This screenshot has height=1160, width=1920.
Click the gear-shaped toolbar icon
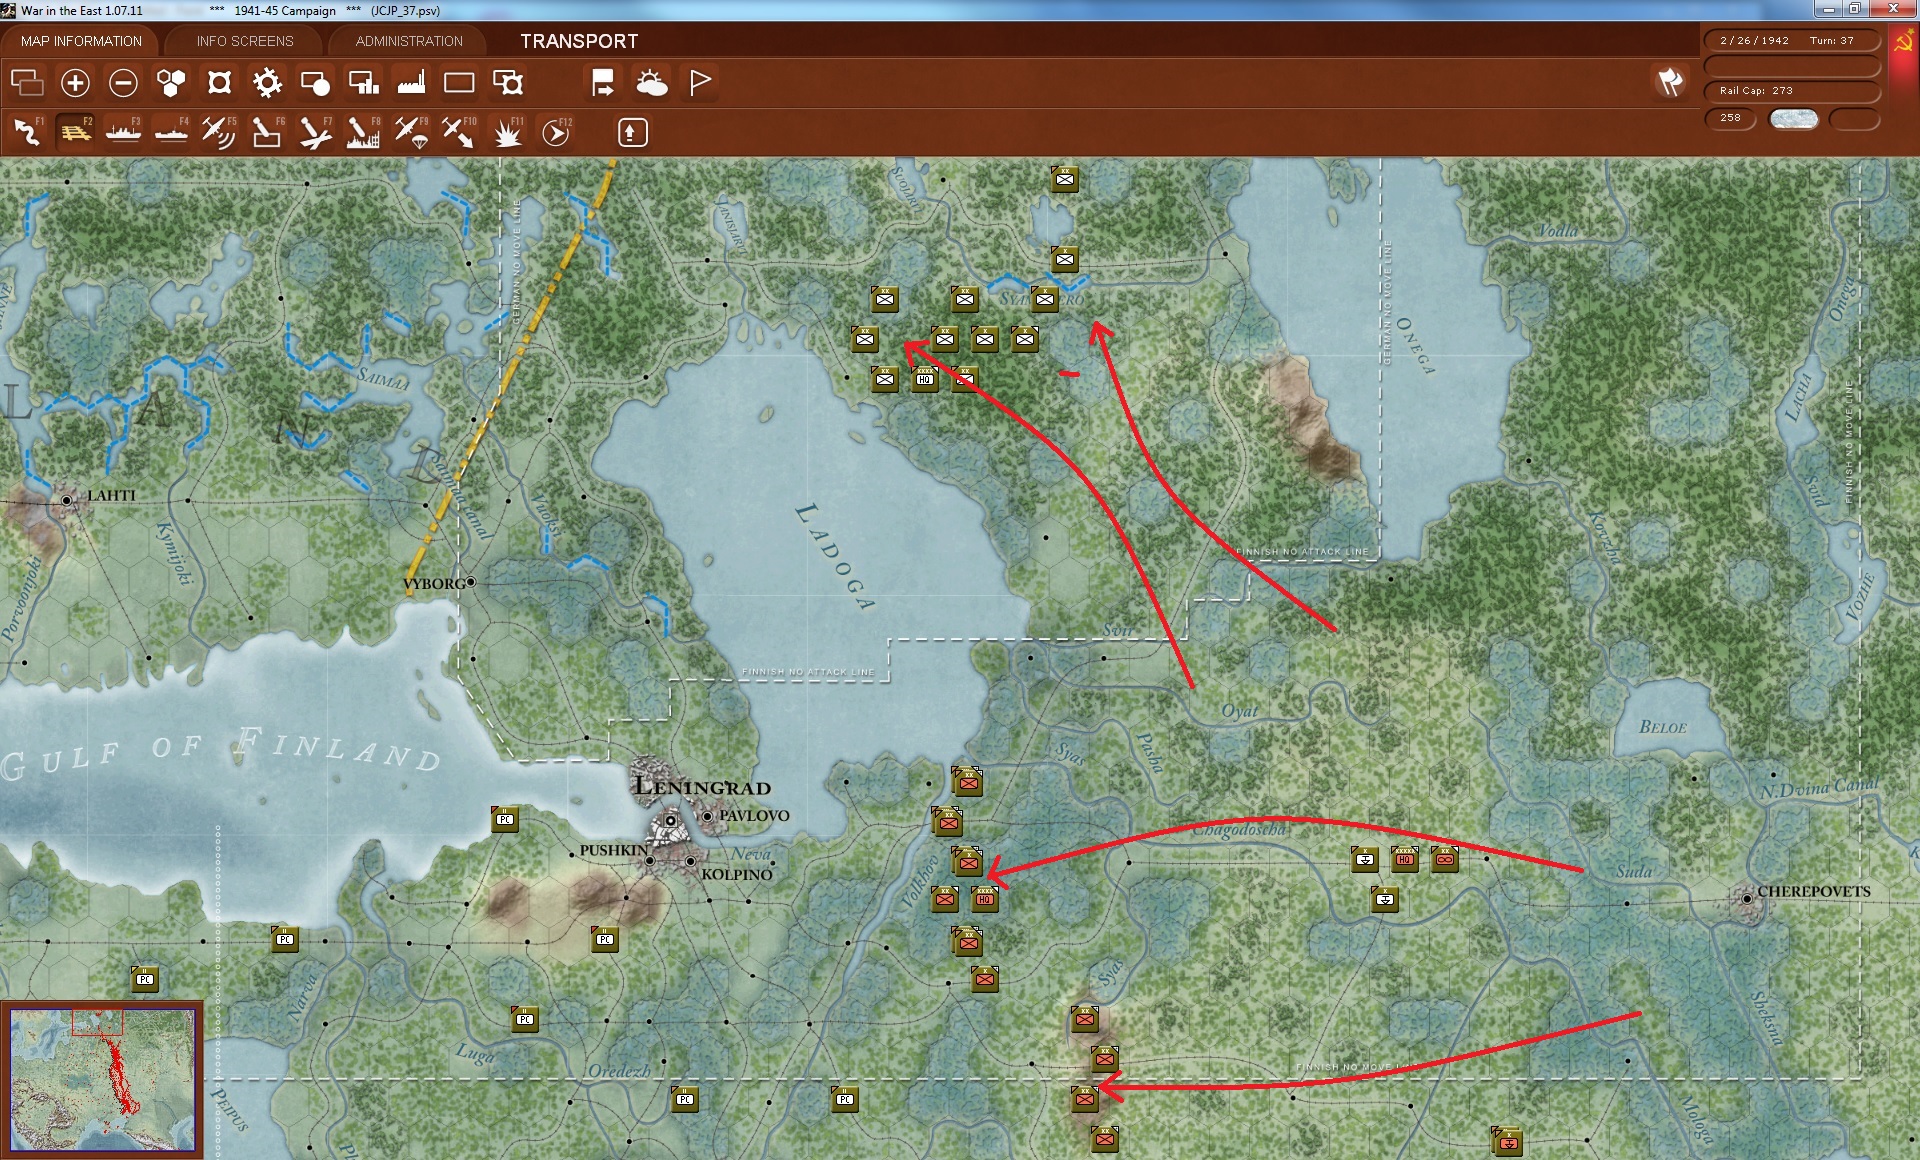[267, 82]
